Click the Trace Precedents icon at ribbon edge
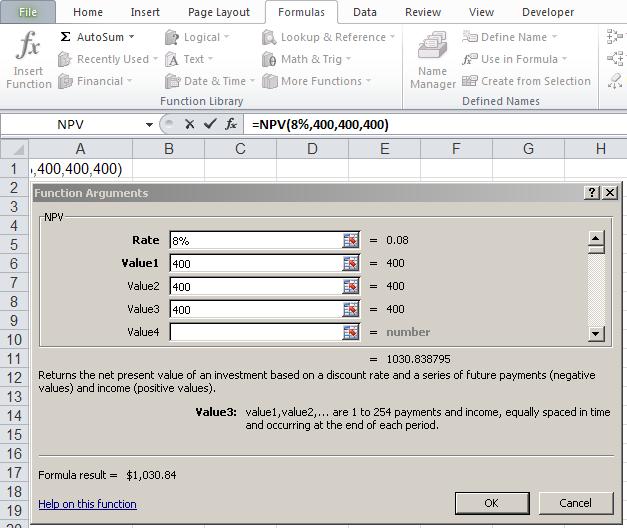The image size is (627, 528). [x=615, y=37]
